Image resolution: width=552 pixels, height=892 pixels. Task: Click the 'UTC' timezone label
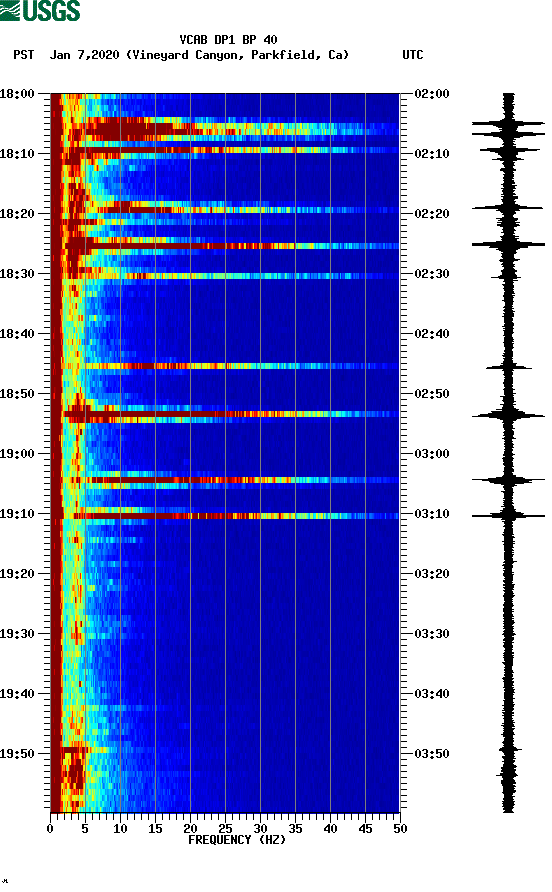(x=413, y=55)
